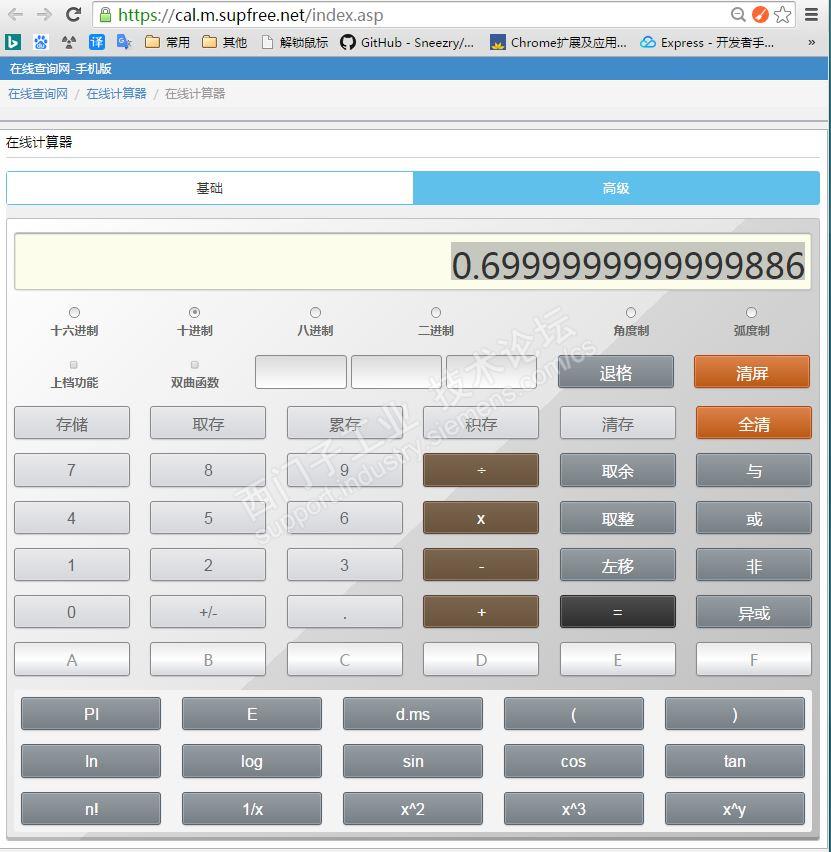Click the plus + operator key
831x852 pixels.
coord(481,612)
